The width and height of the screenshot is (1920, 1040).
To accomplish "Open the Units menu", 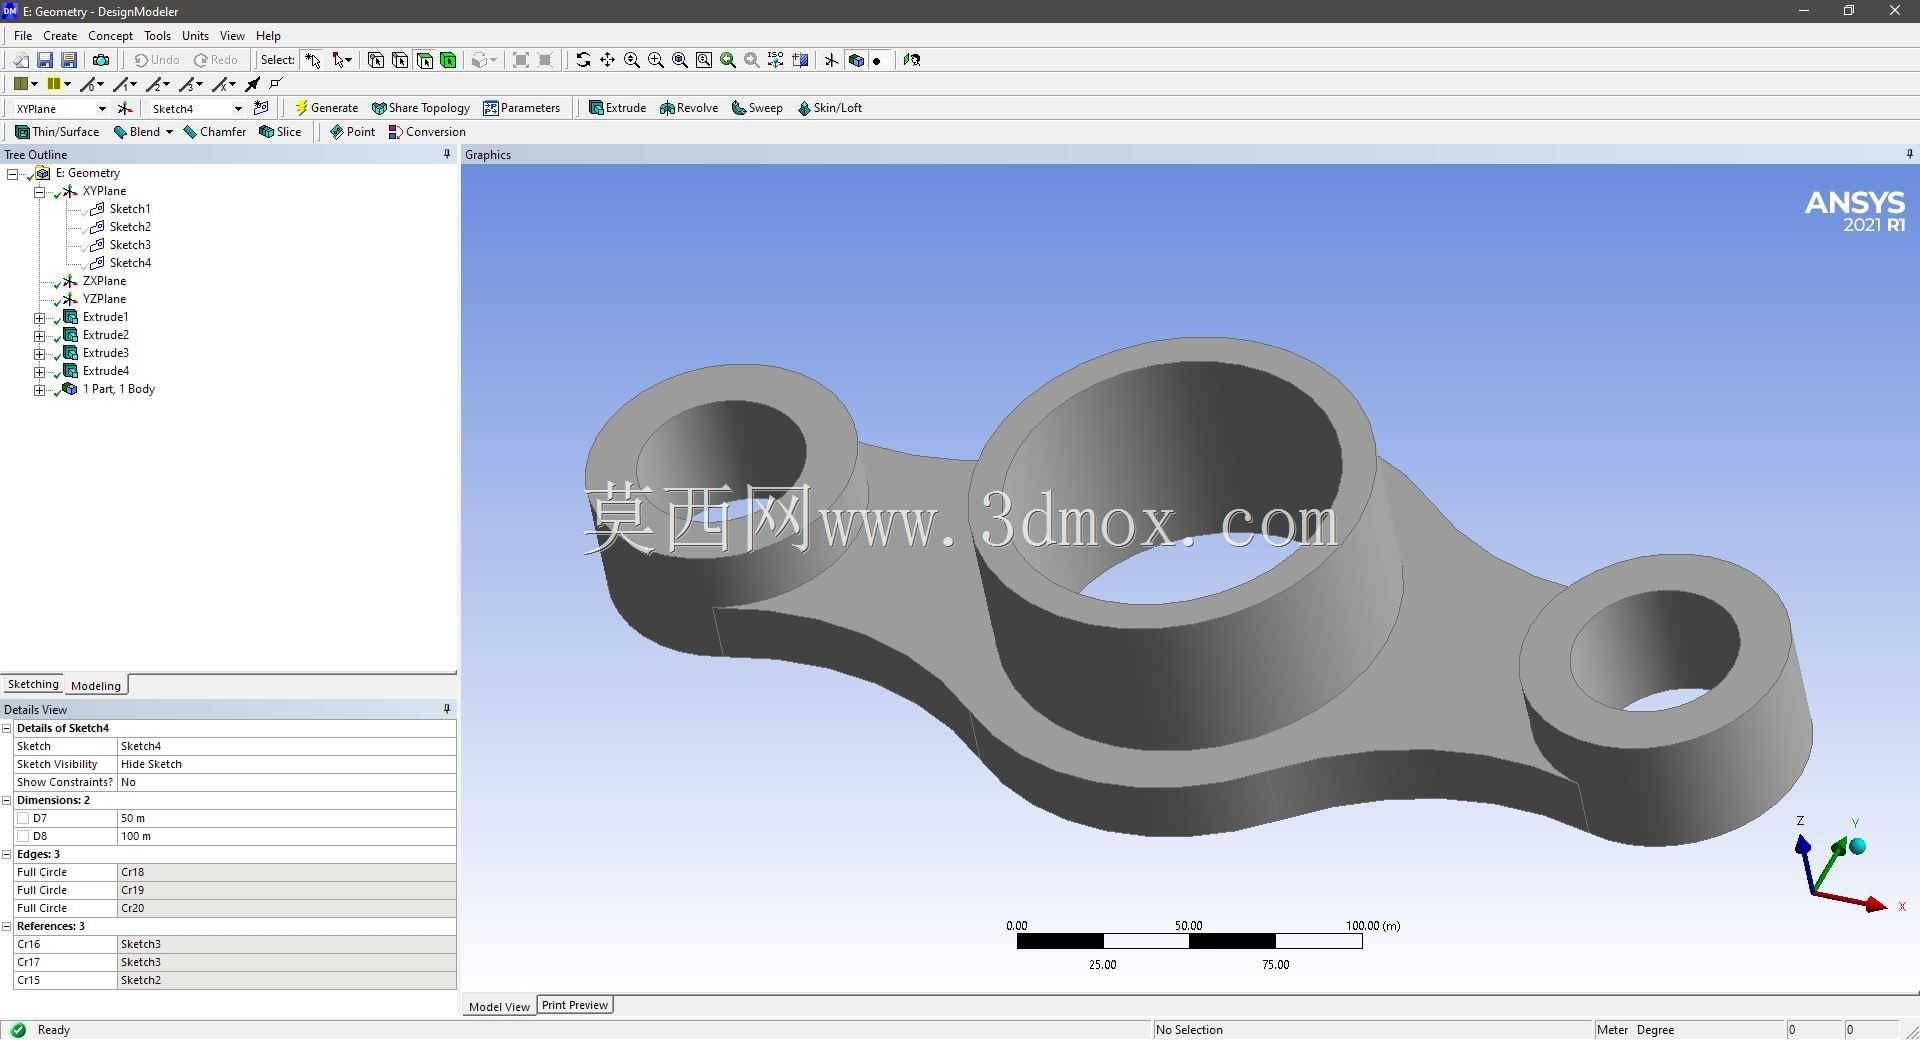I will pyautogui.click(x=195, y=35).
